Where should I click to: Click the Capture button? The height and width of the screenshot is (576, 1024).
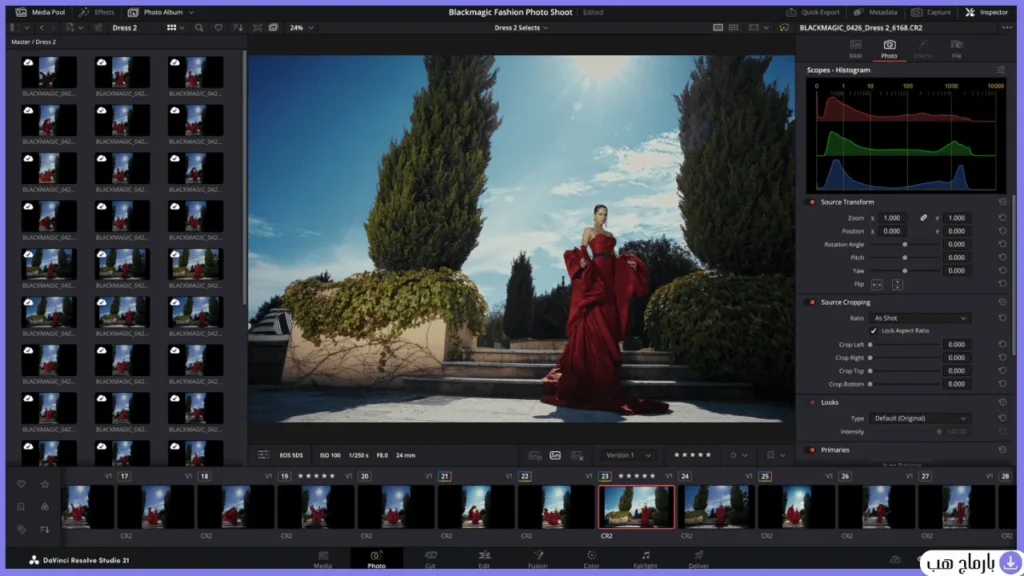tap(931, 12)
